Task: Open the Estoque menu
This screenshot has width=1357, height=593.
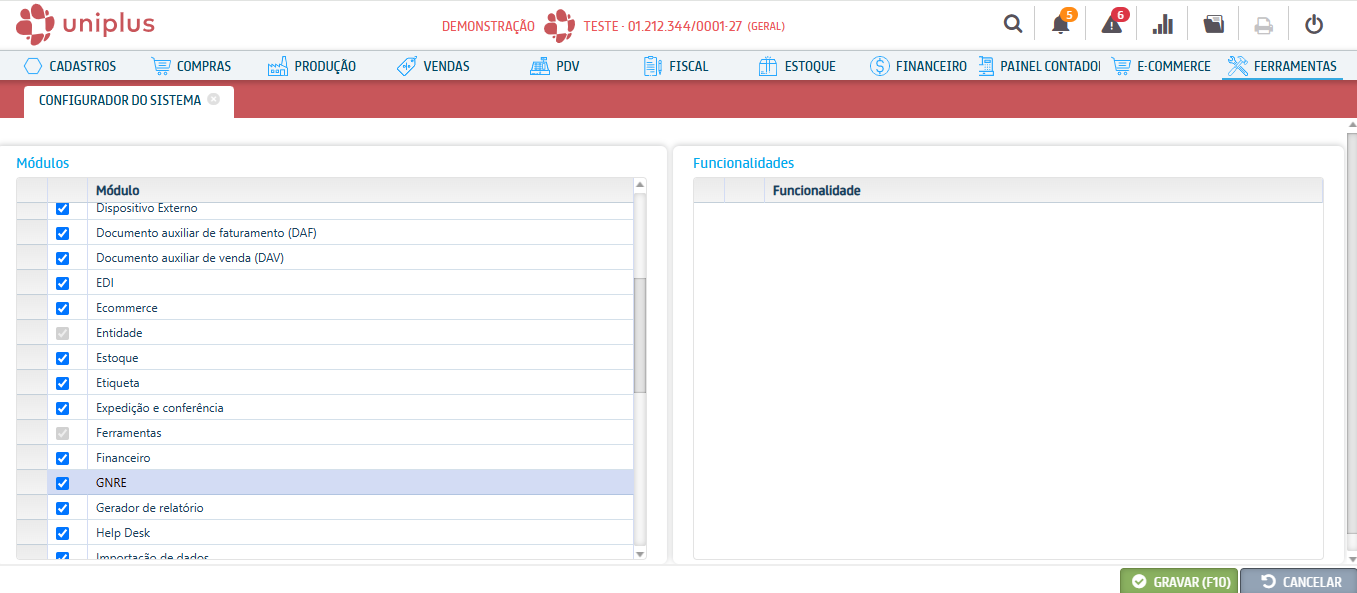Action: (797, 66)
